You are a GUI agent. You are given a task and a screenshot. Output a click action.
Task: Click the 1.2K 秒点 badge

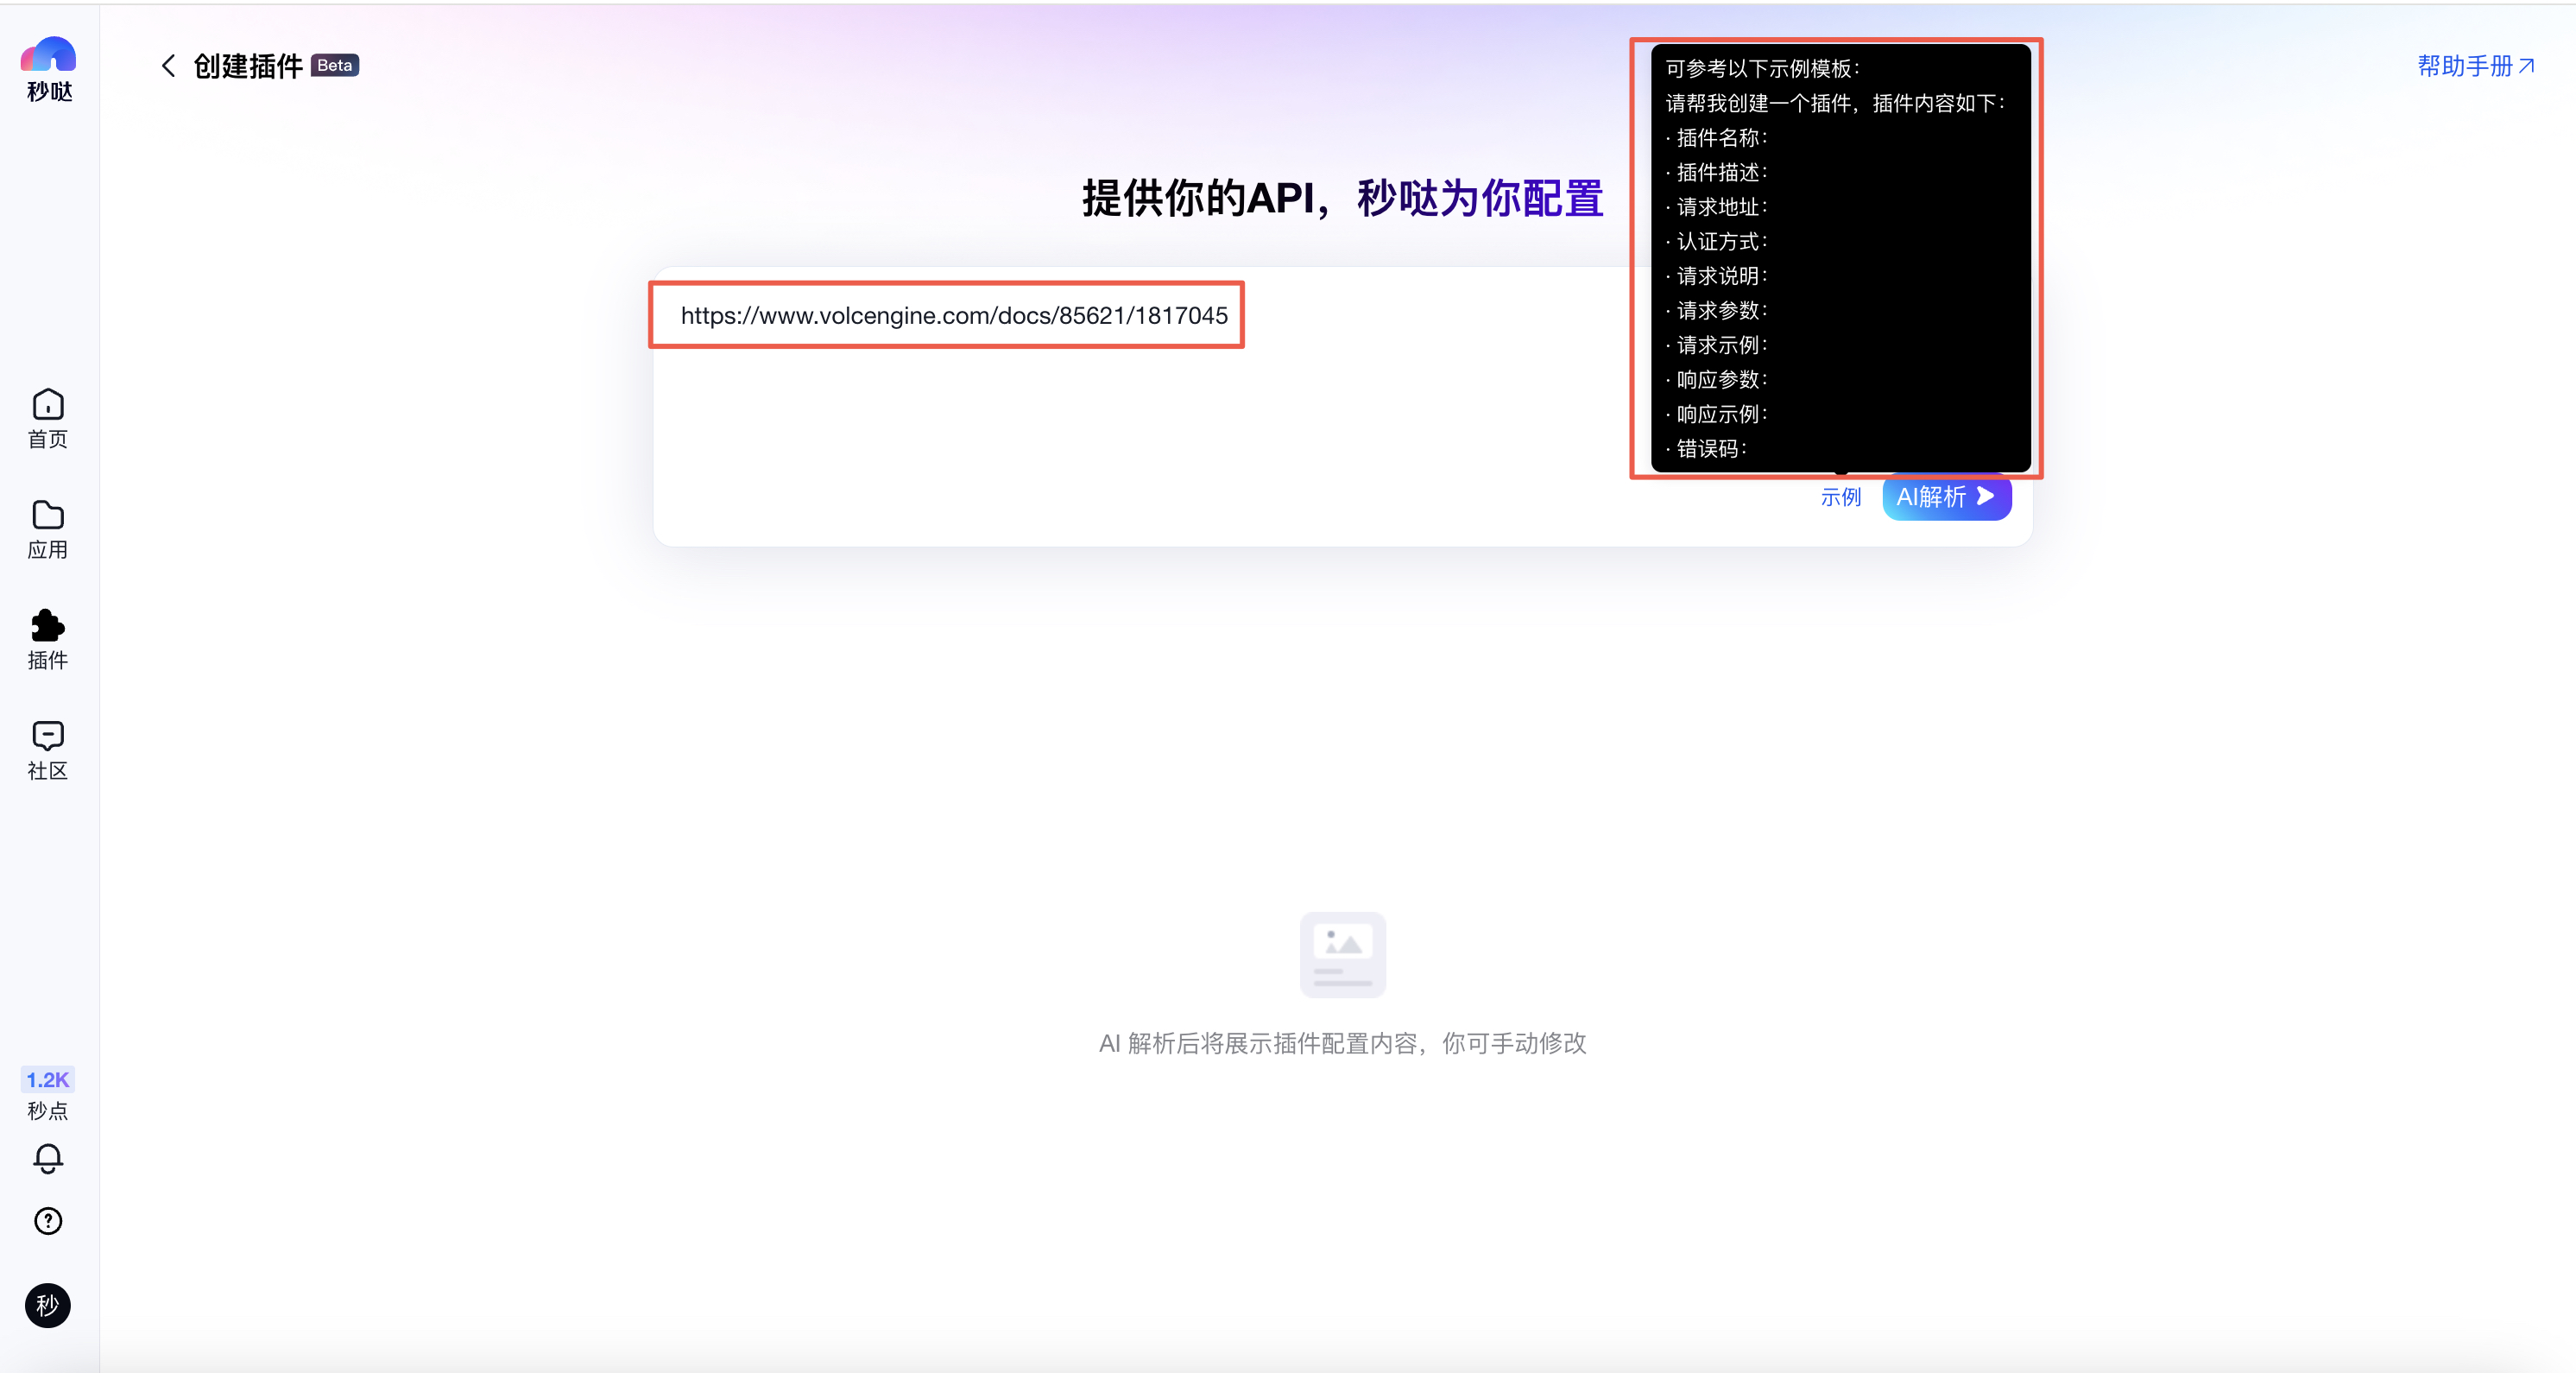coord(48,1080)
